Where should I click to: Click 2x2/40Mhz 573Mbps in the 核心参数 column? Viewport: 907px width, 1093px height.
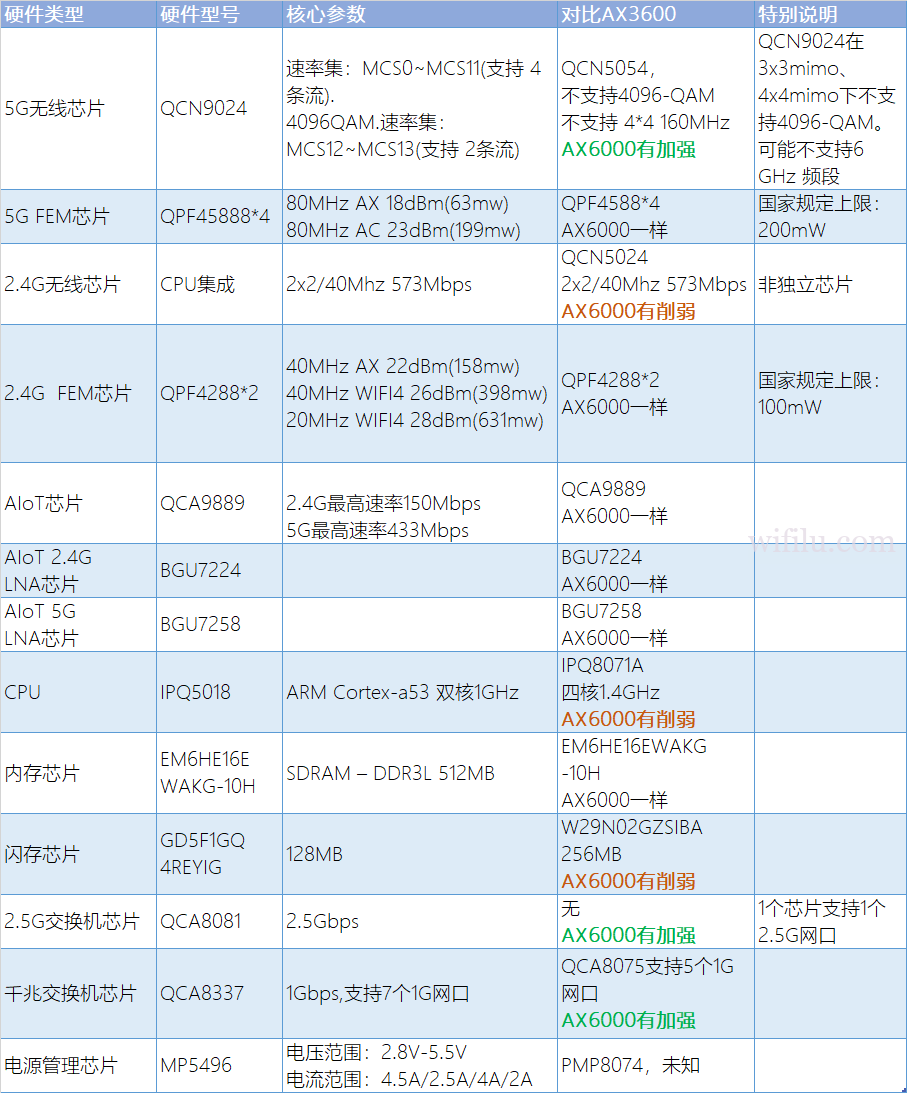pos(420,284)
